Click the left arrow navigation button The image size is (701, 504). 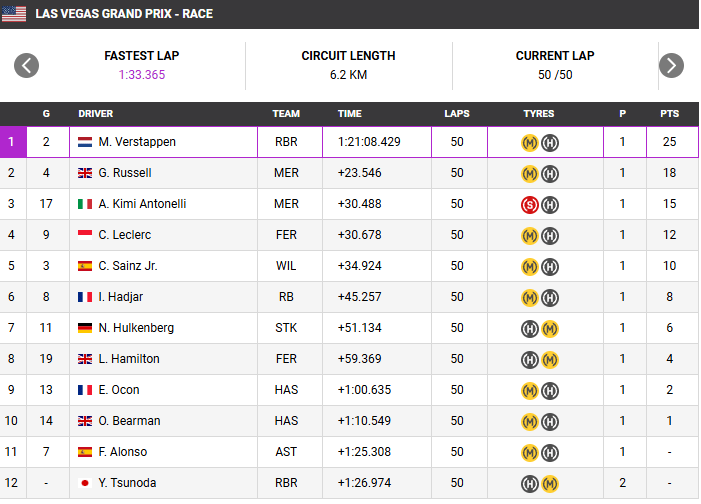26,66
